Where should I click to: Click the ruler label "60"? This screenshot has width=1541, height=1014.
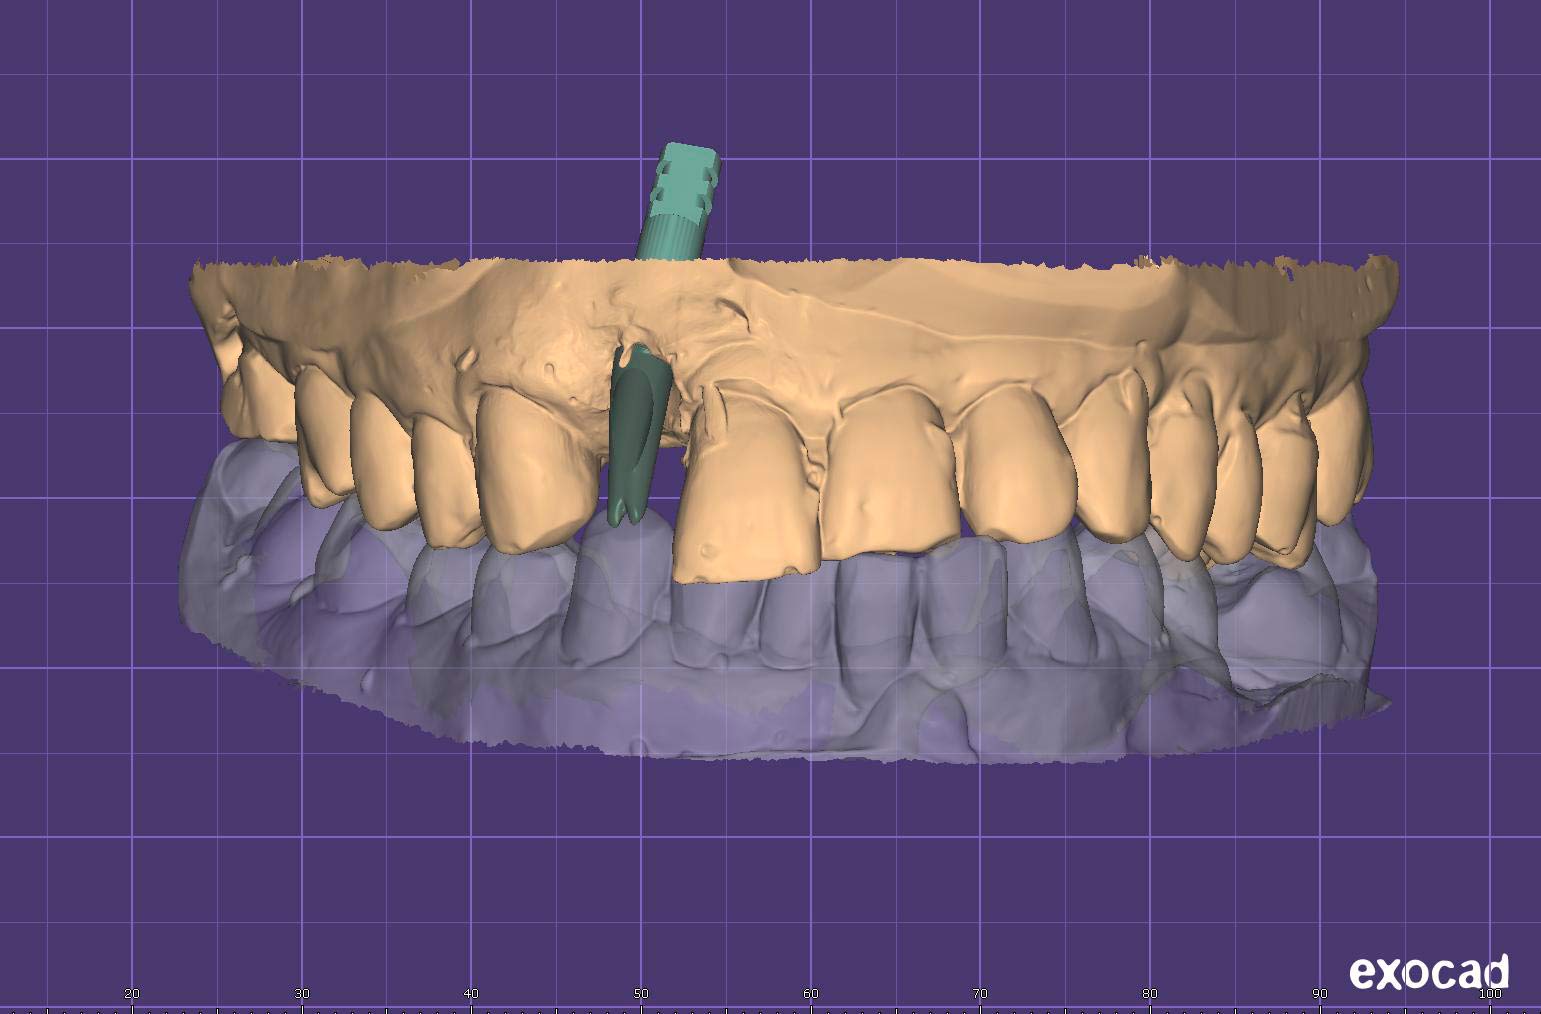811,994
